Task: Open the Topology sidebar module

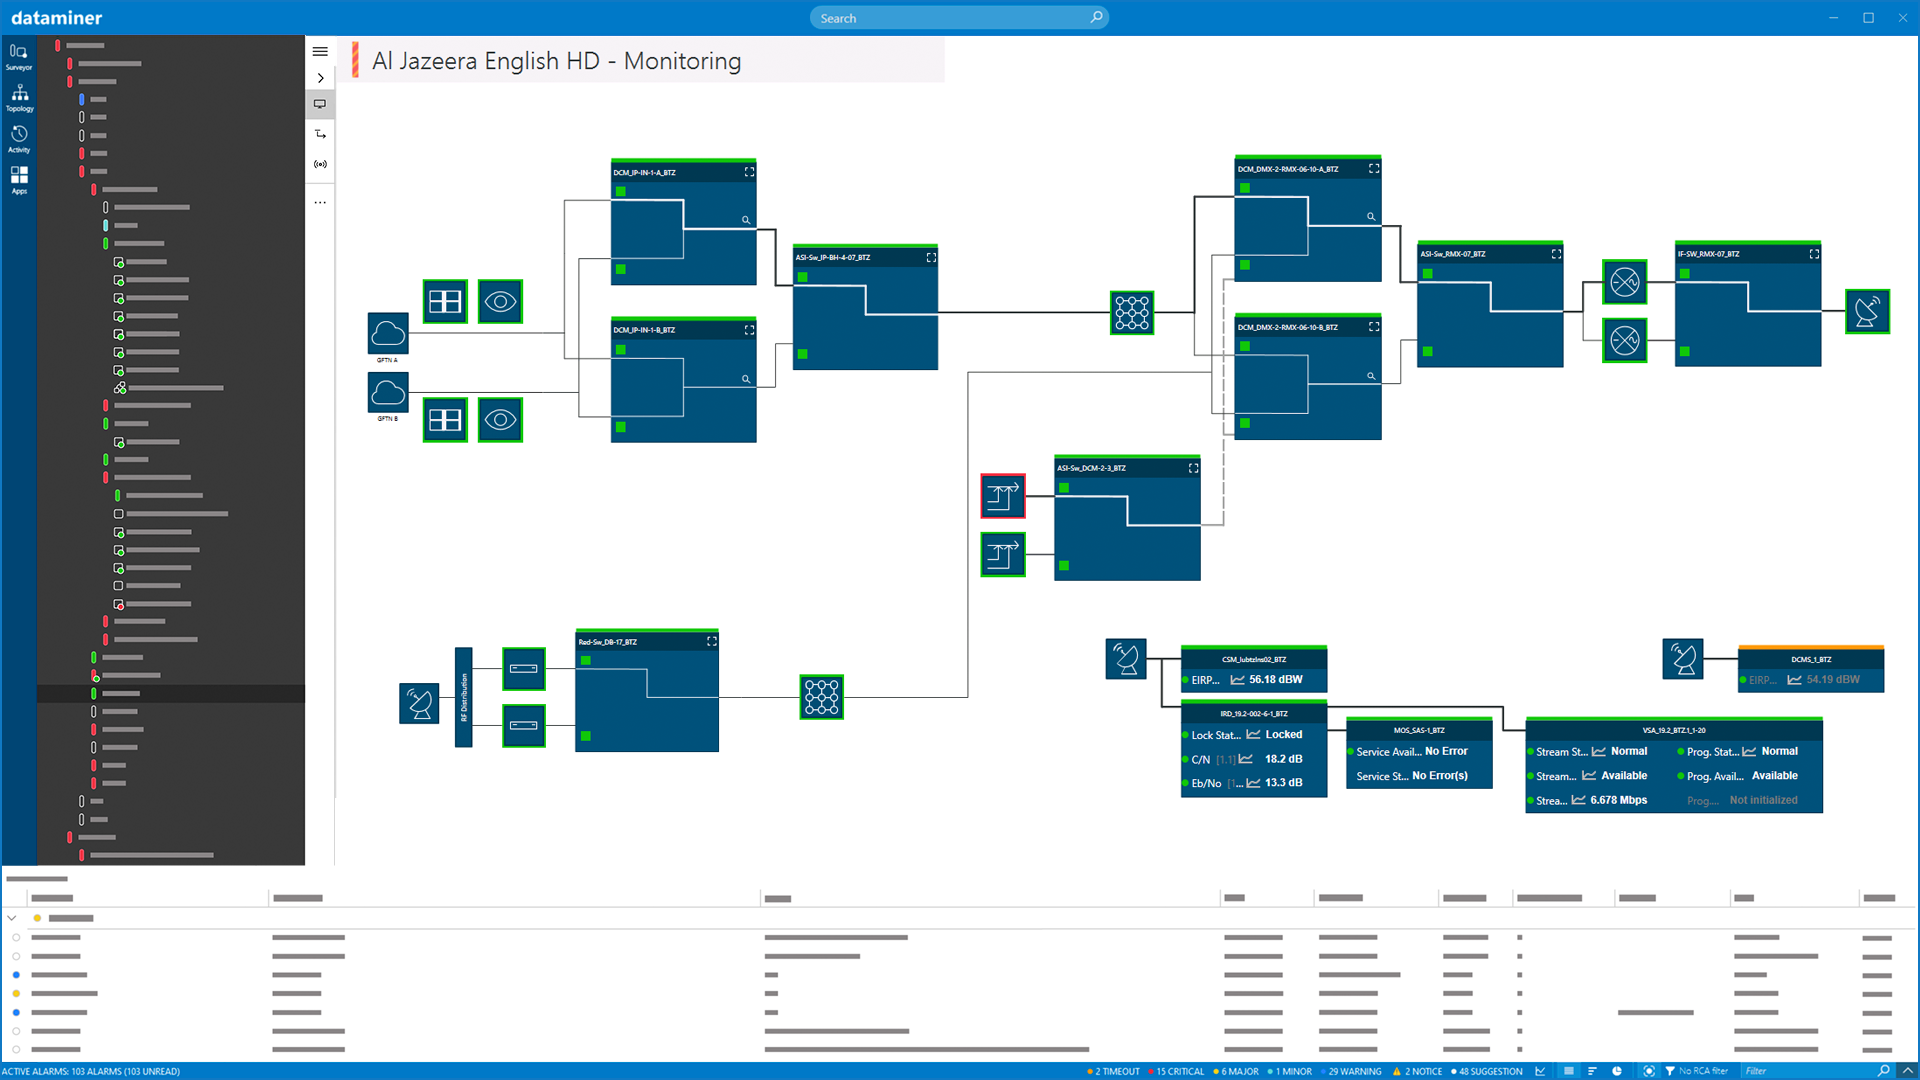Action: (x=19, y=98)
